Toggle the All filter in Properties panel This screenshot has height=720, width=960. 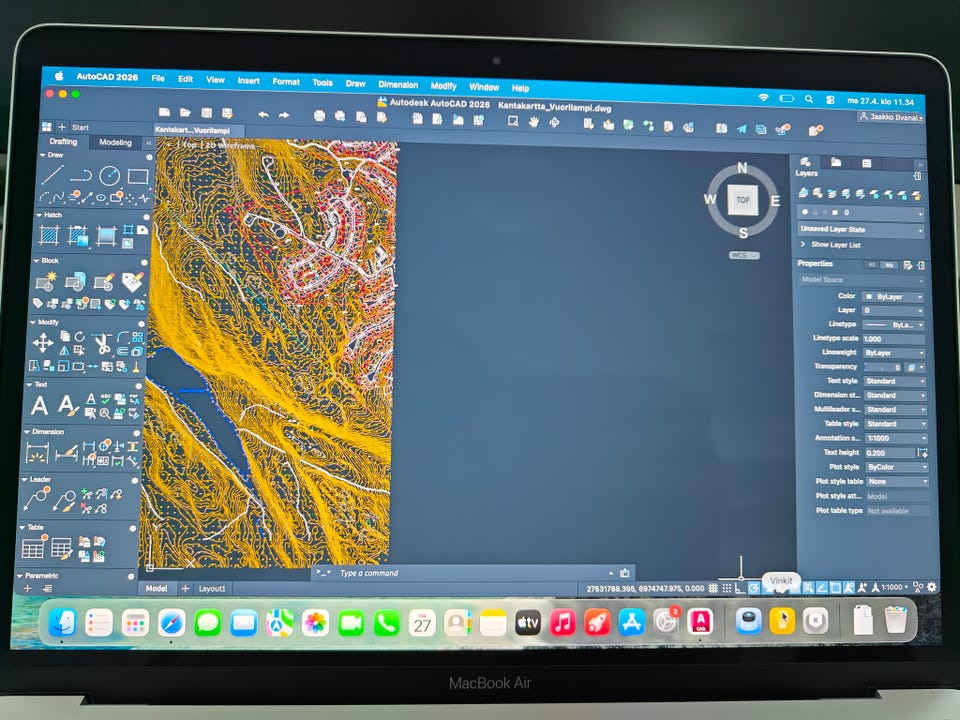(871, 265)
